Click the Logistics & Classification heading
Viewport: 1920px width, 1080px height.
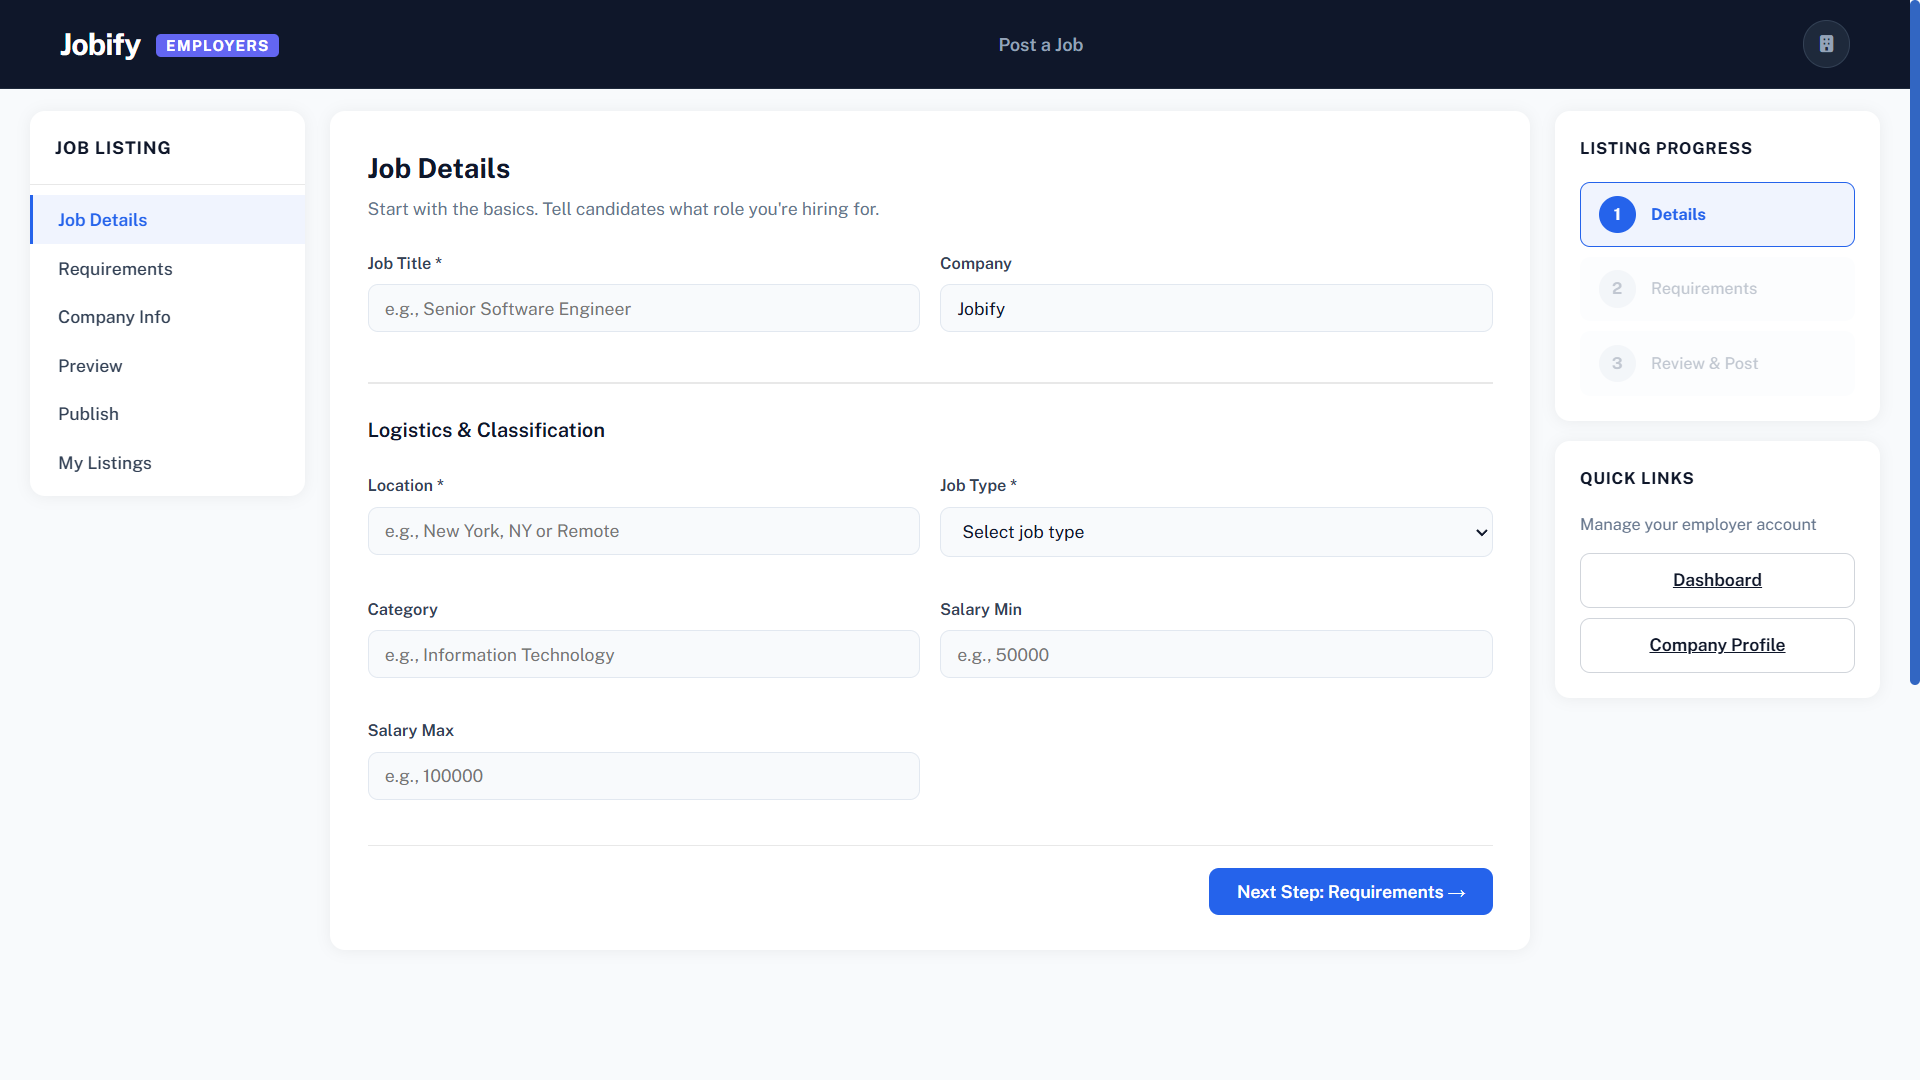coord(486,430)
